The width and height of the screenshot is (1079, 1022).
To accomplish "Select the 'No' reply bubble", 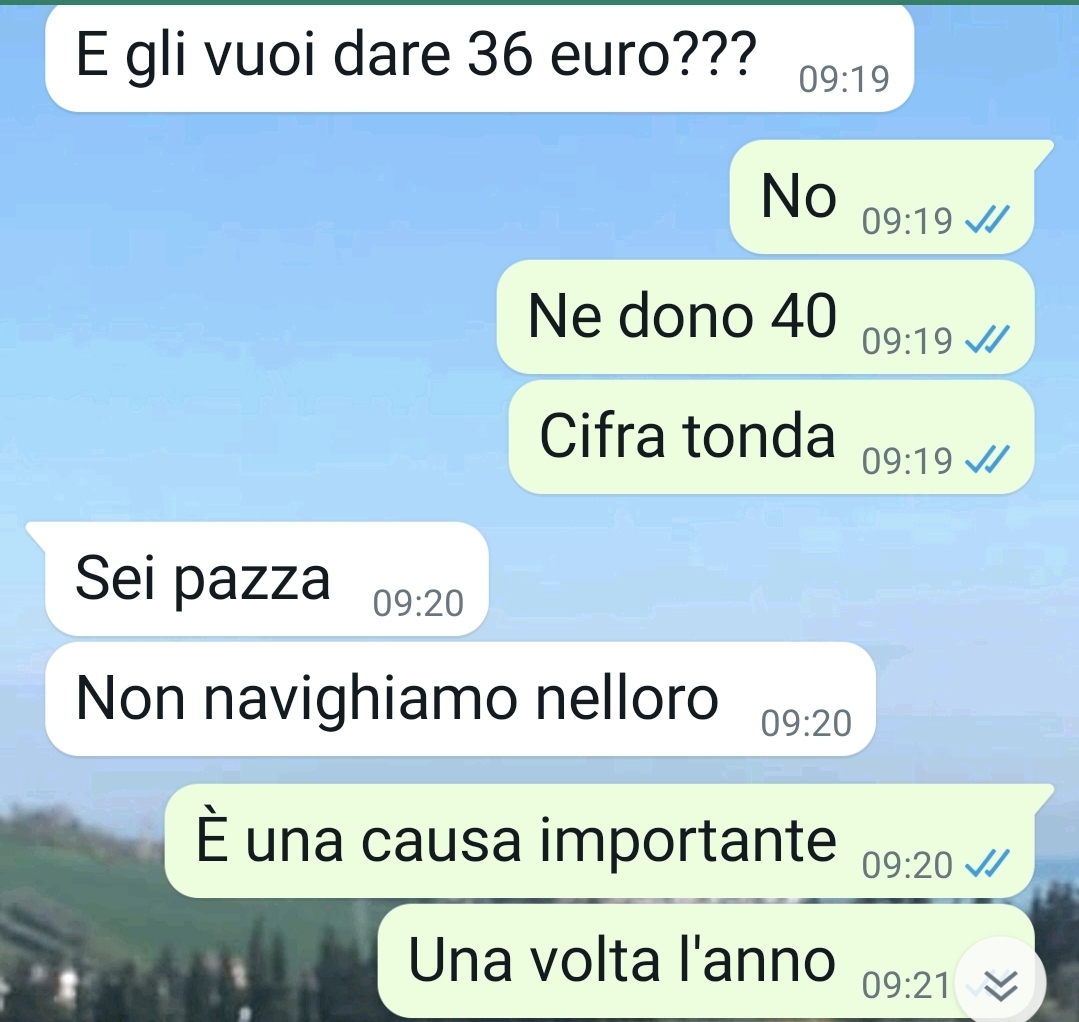I will [x=882, y=196].
